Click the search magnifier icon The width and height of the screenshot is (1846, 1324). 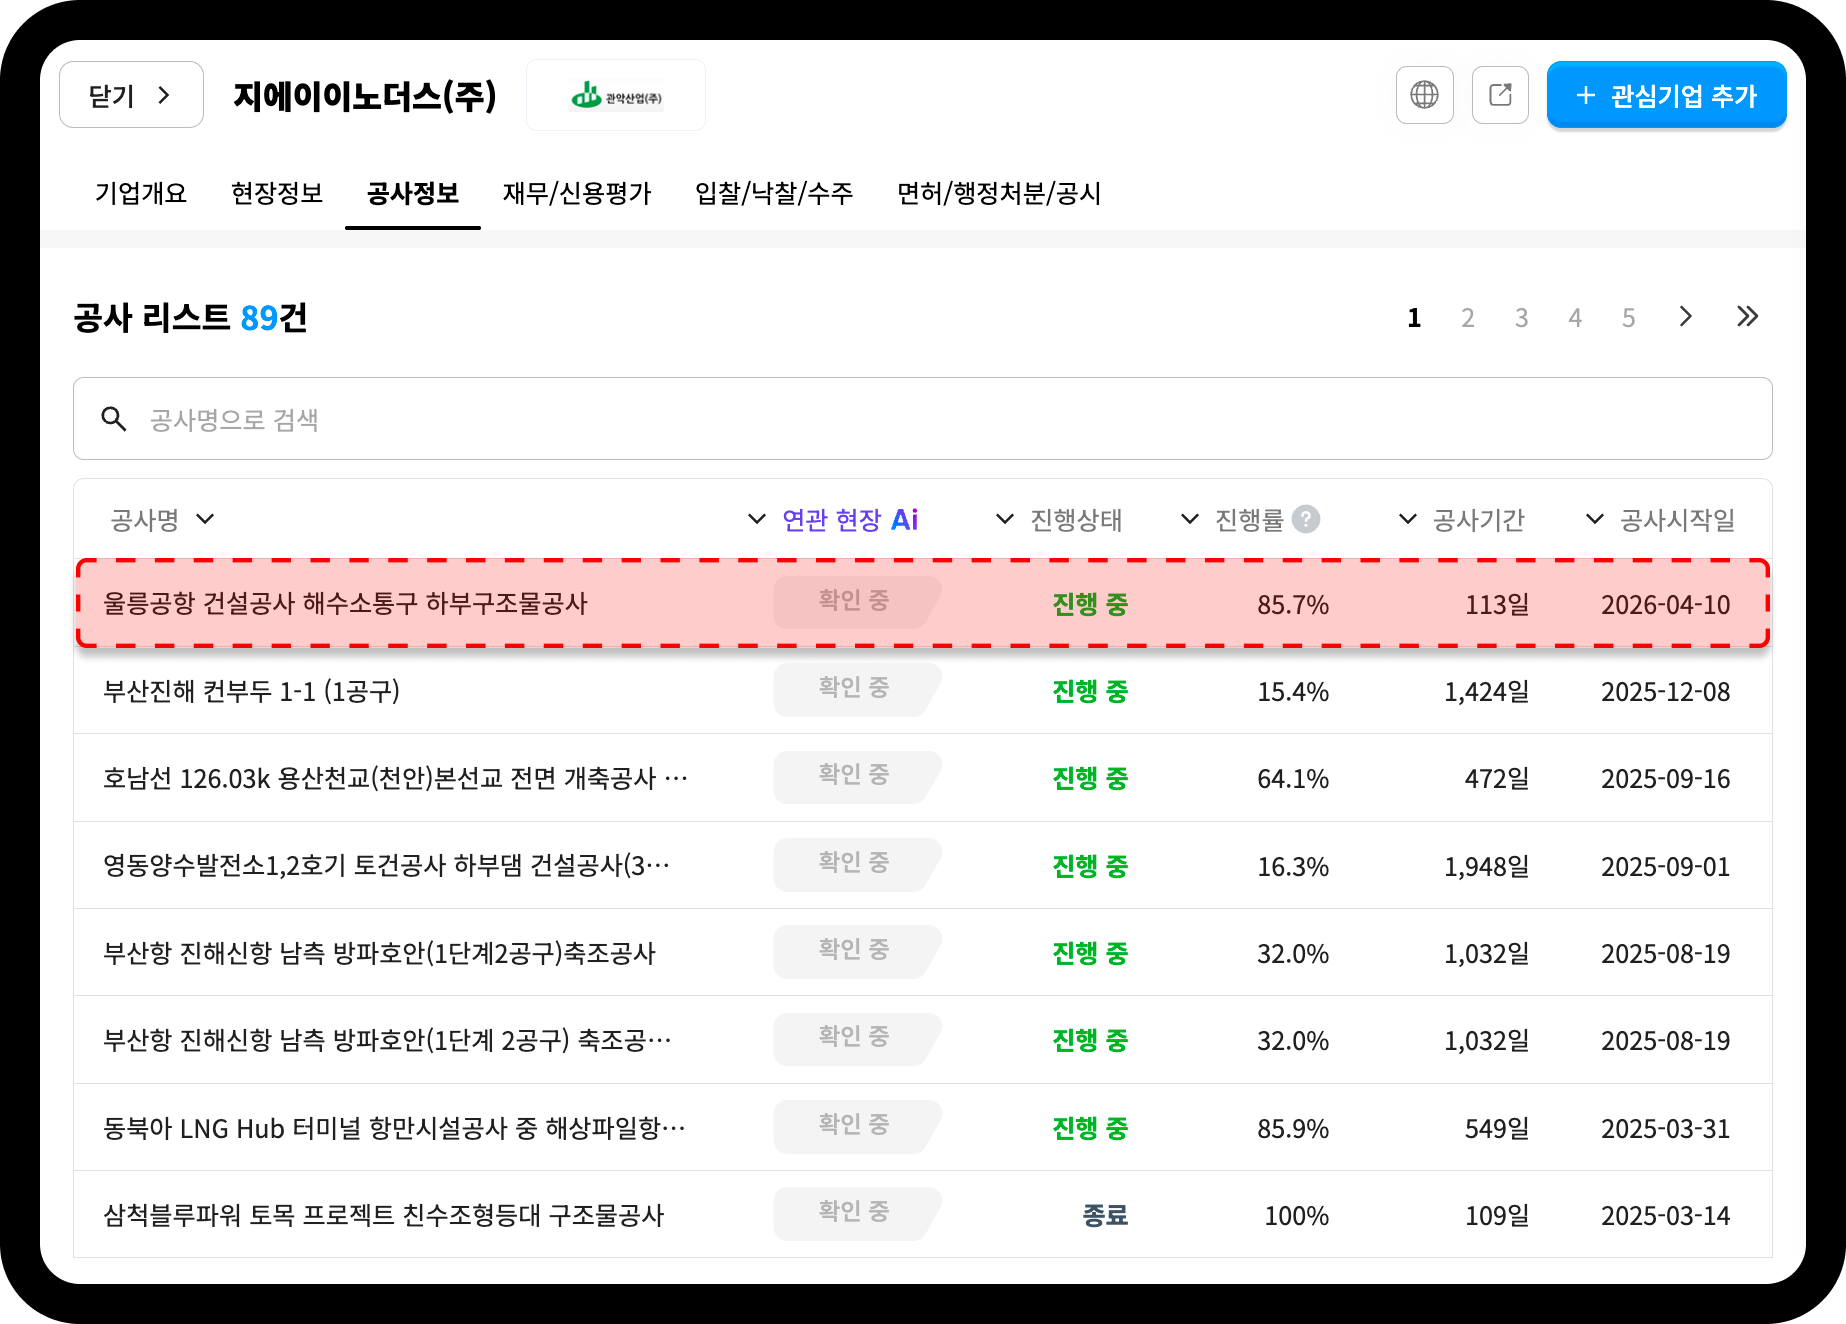pyautogui.click(x=114, y=419)
